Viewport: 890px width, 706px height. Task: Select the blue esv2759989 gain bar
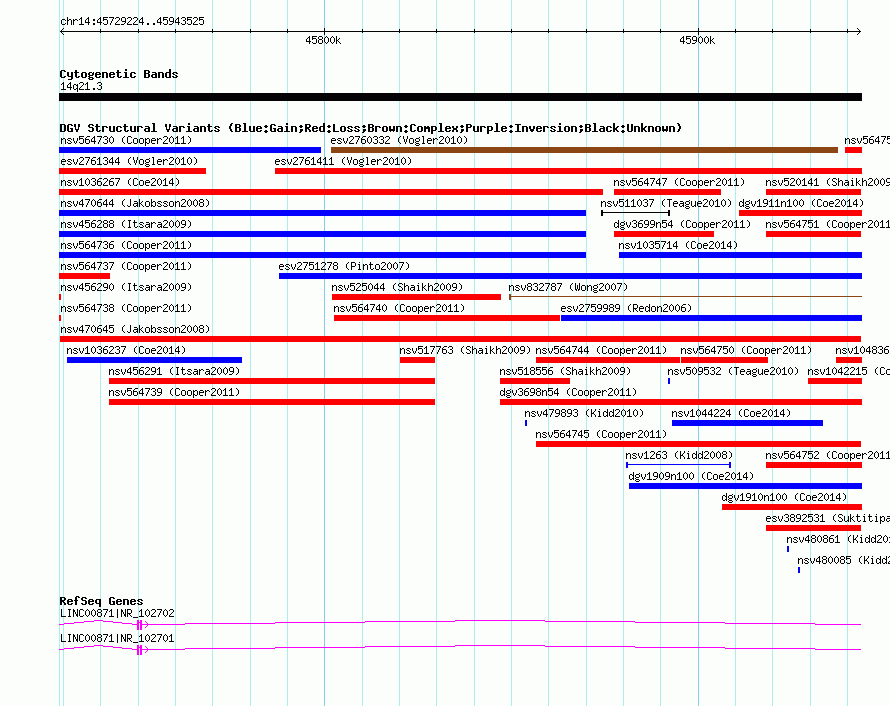click(x=711, y=318)
